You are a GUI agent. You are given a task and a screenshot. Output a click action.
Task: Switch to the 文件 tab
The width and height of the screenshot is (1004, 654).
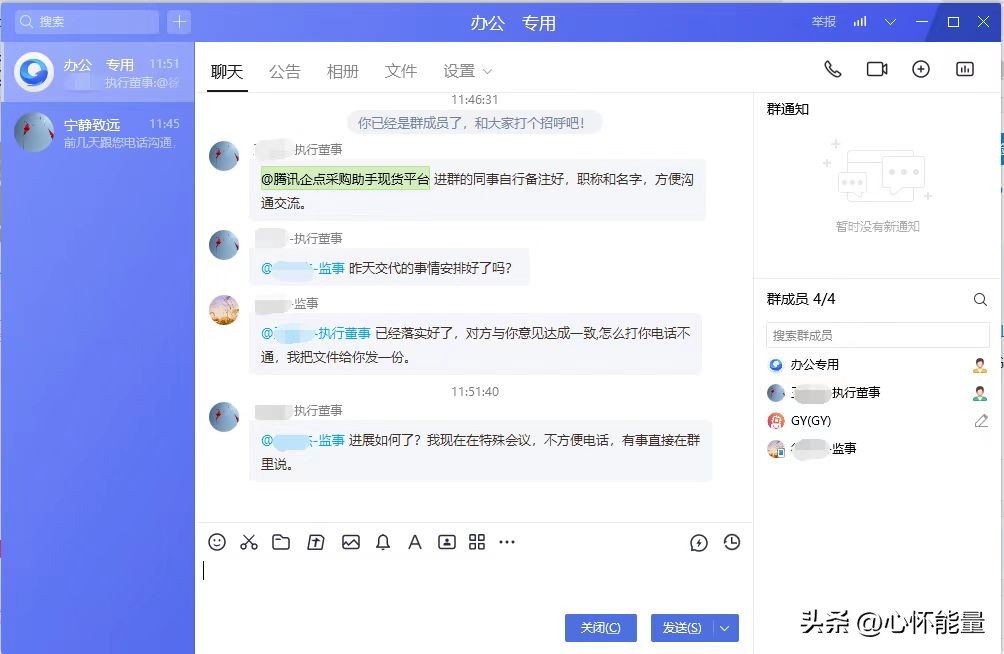pyautogui.click(x=400, y=71)
